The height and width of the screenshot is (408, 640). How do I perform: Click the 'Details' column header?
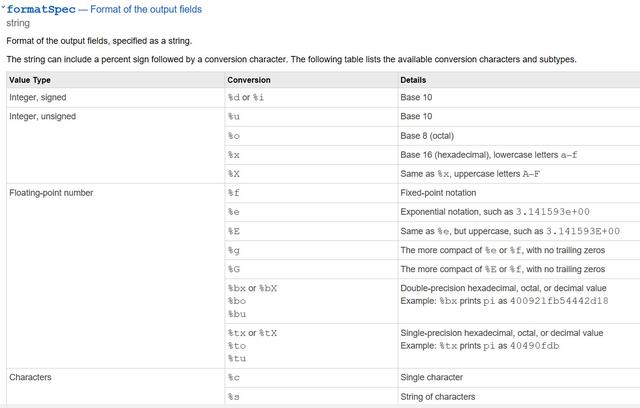pyautogui.click(x=416, y=78)
